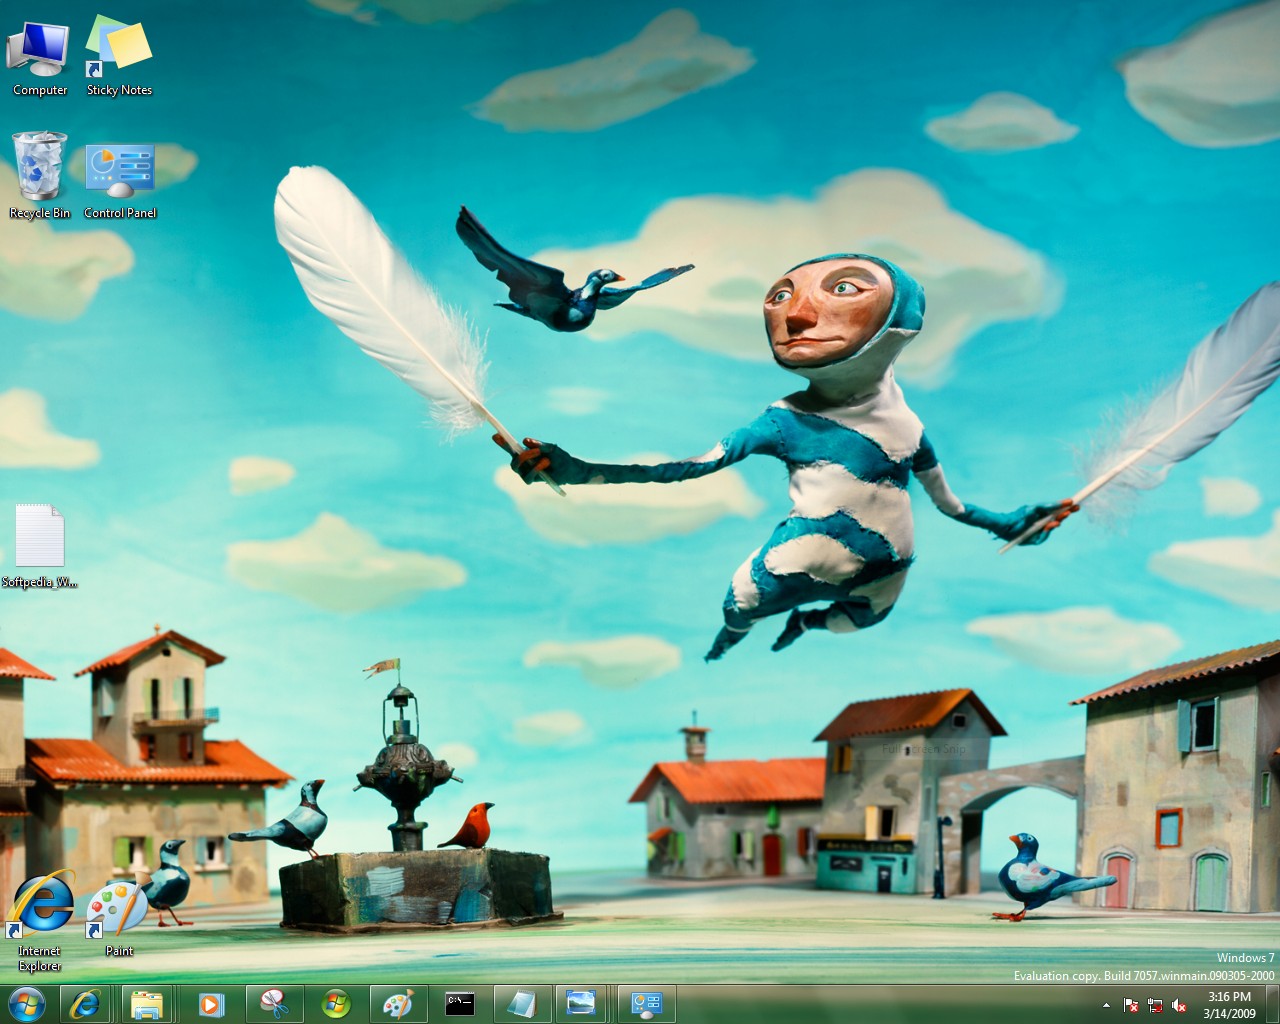Click the disconnected network tray icon
The image size is (1280, 1024).
pos(1155,1005)
